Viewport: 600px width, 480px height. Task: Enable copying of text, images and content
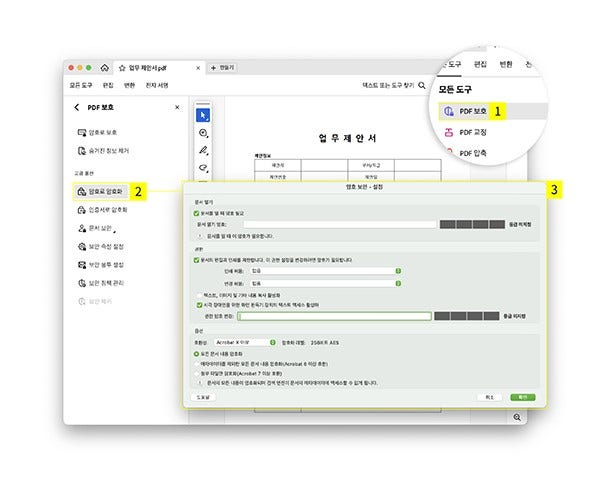coord(199,296)
